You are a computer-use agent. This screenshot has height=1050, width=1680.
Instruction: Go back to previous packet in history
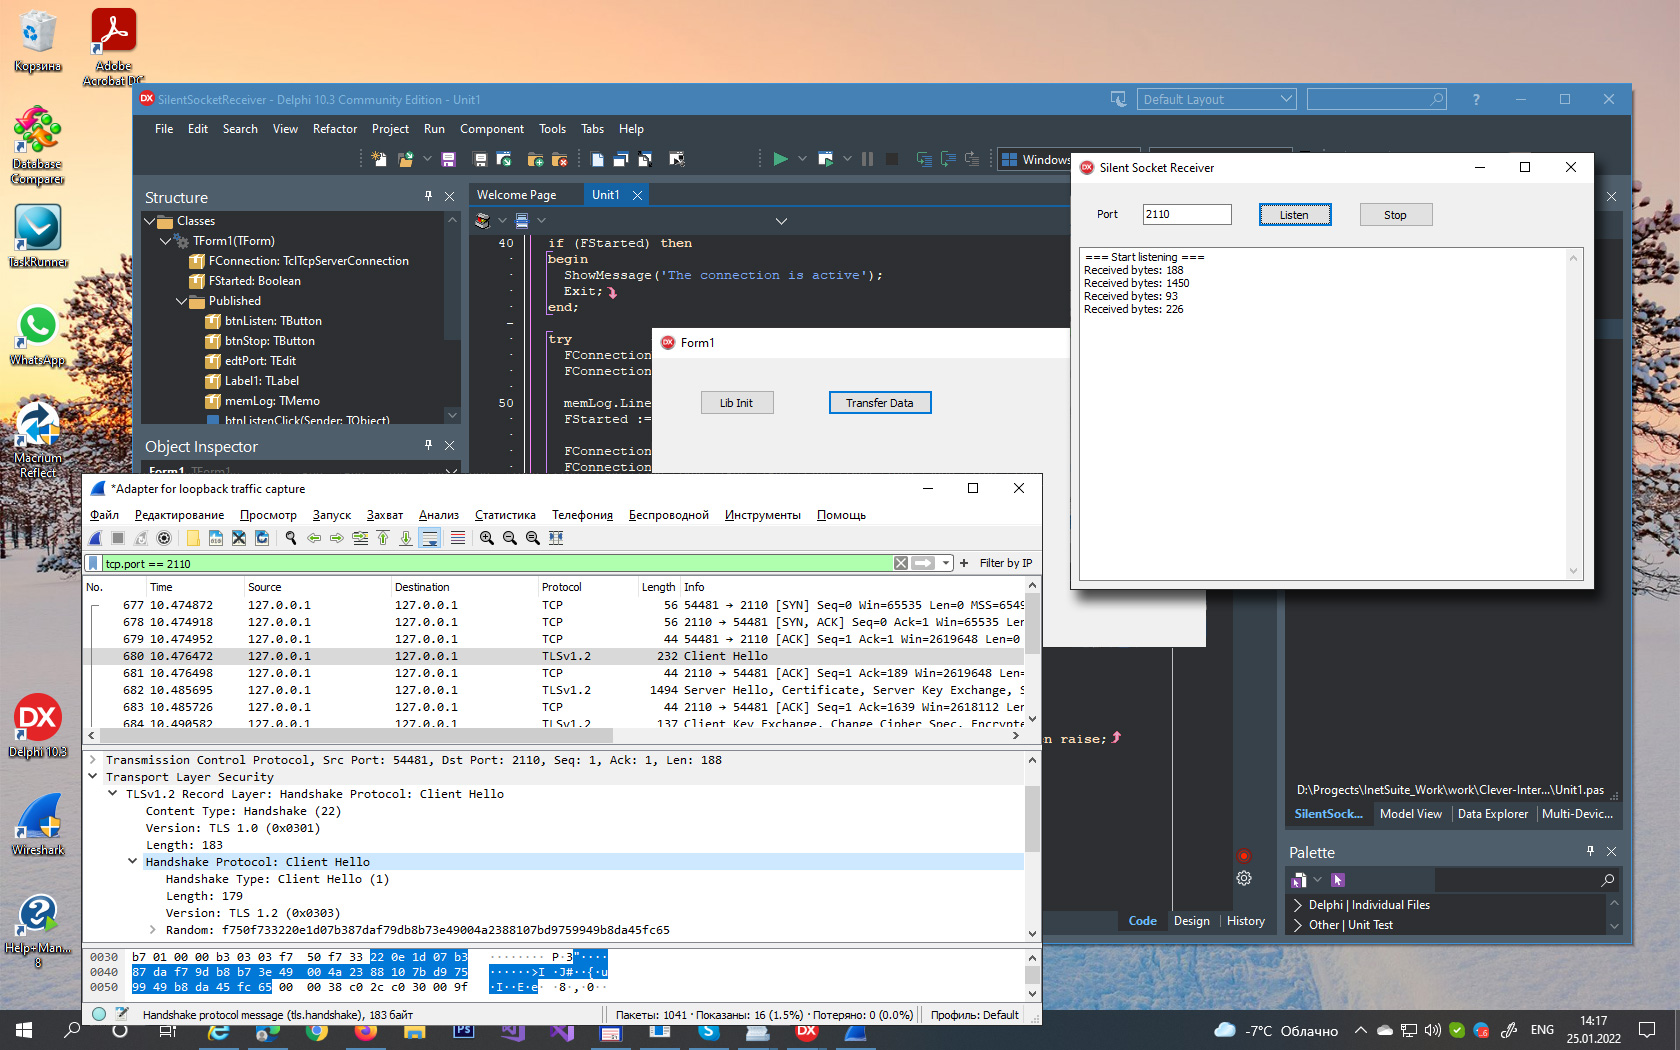[314, 538]
